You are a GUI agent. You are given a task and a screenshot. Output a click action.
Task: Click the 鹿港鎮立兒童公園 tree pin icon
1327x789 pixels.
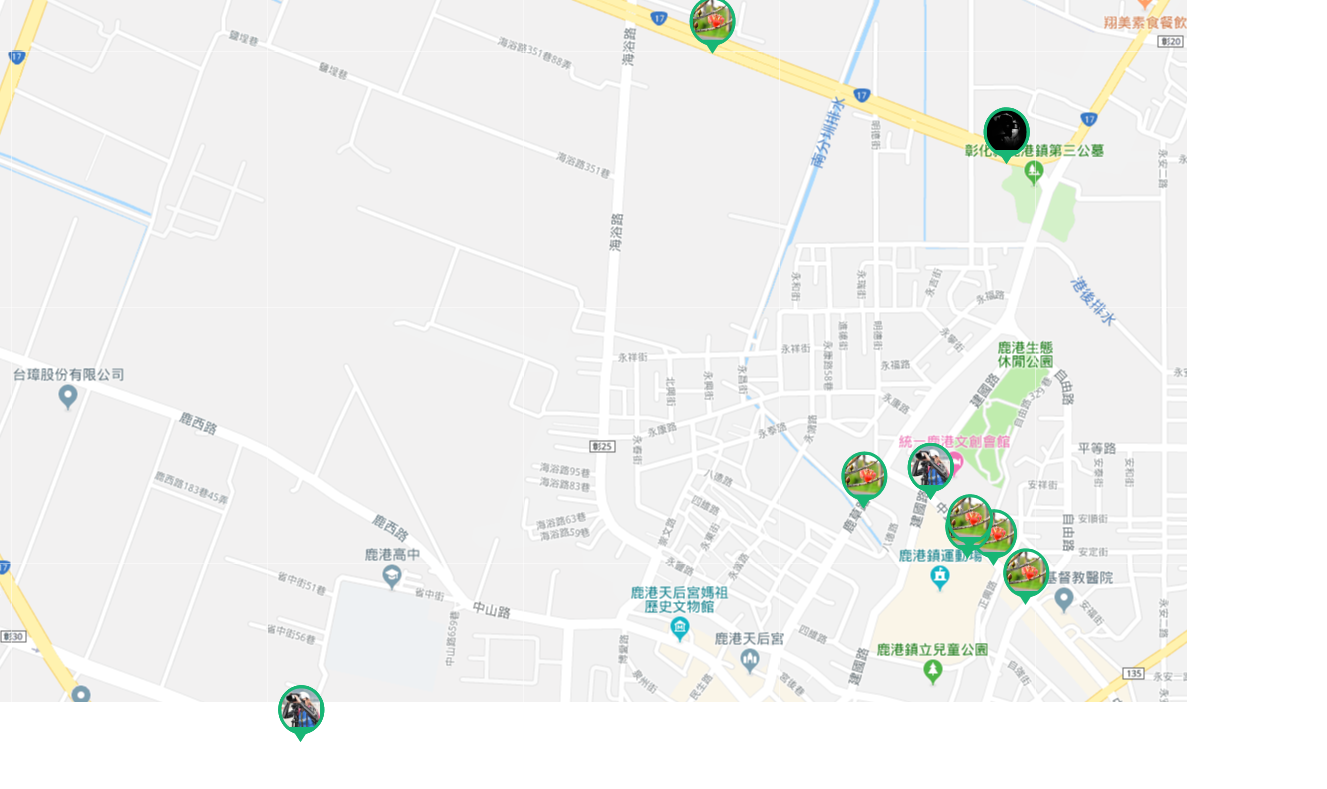tap(933, 671)
